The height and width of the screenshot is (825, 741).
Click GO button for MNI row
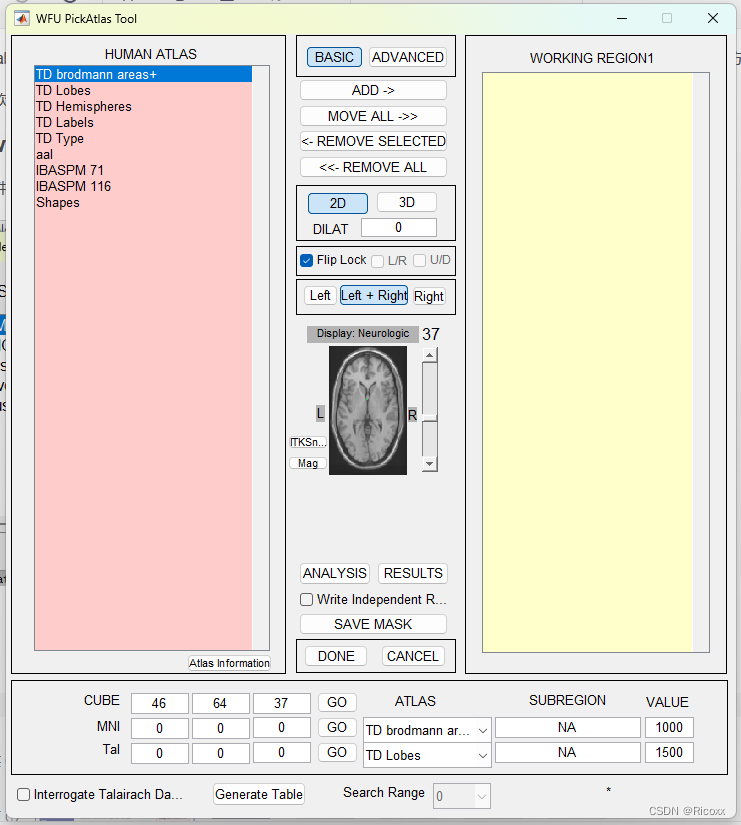point(337,727)
